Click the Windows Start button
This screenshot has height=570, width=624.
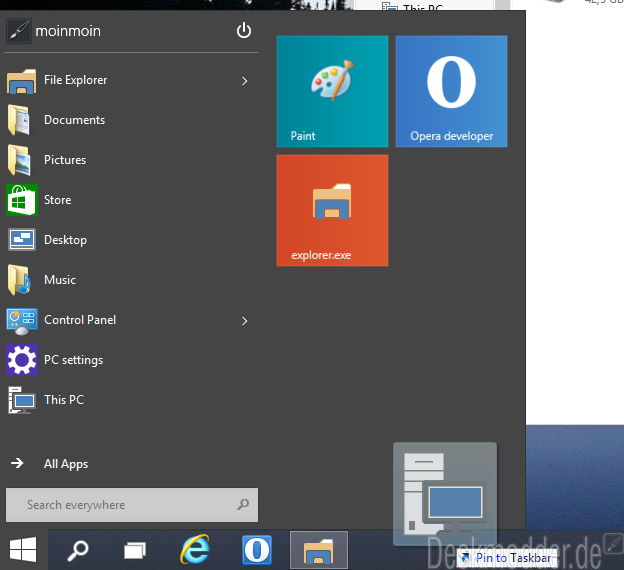click(23, 550)
